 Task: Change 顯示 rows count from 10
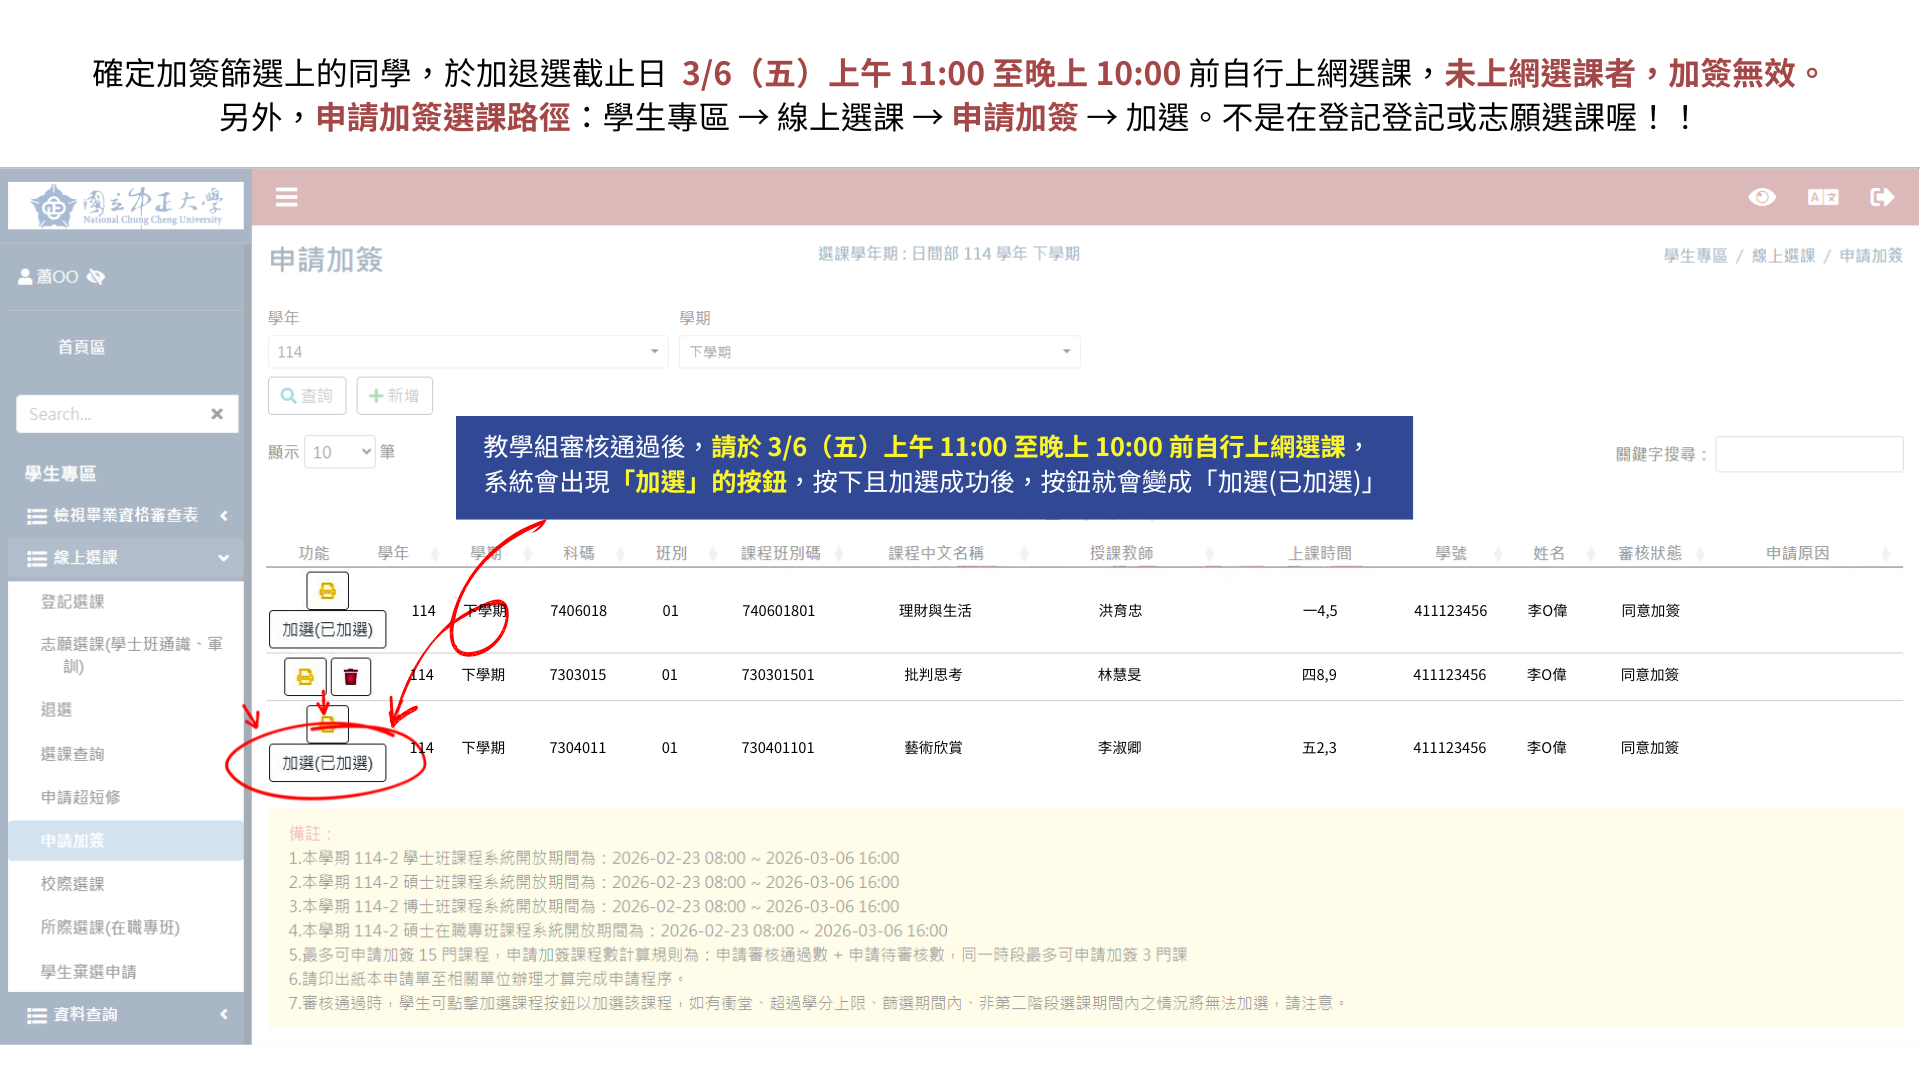pyautogui.click(x=339, y=451)
